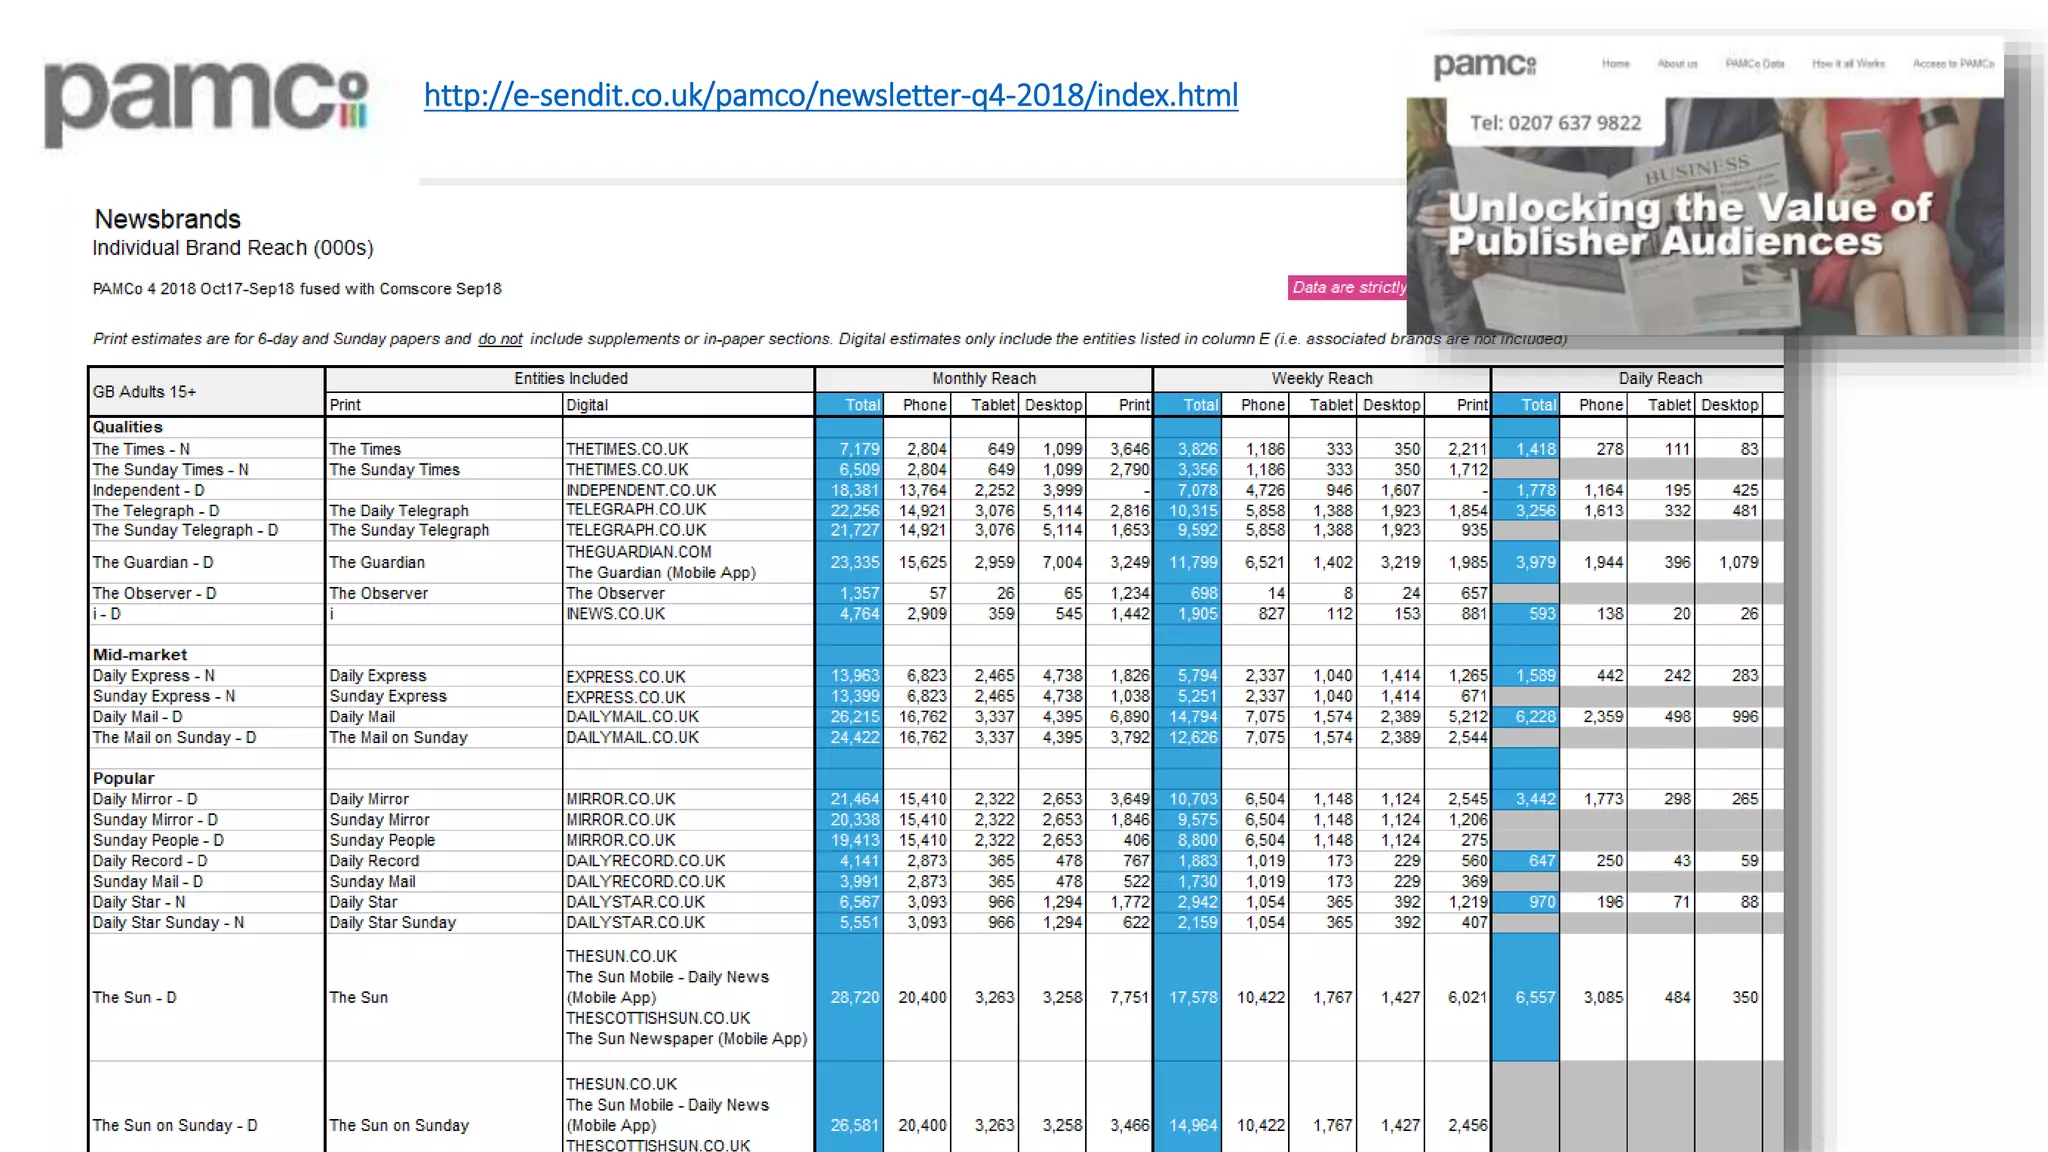Image resolution: width=2048 pixels, height=1152 pixels.
Task: Open Home in the website thumbnail menu
Action: pyautogui.click(x=1615, y=64)
